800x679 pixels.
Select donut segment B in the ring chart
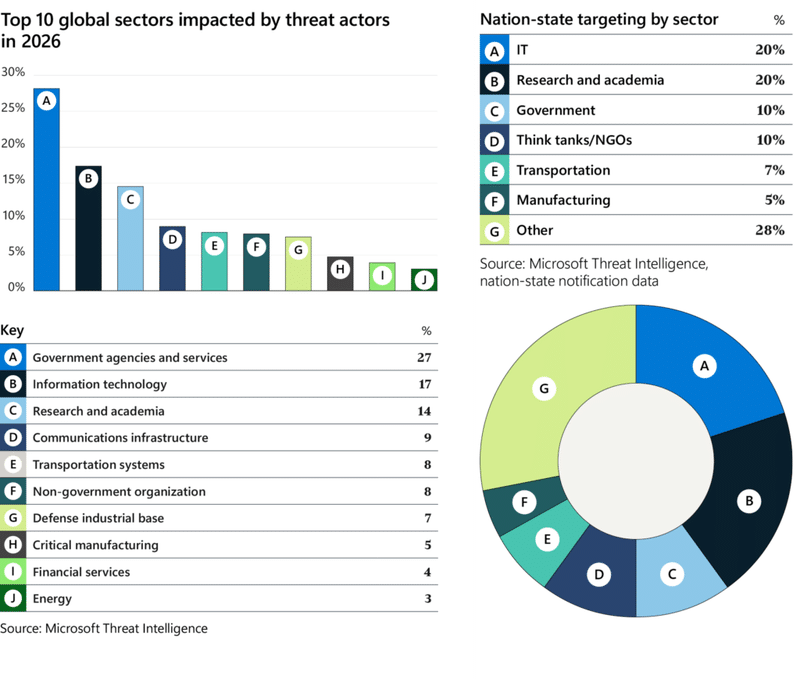[749, 500]
